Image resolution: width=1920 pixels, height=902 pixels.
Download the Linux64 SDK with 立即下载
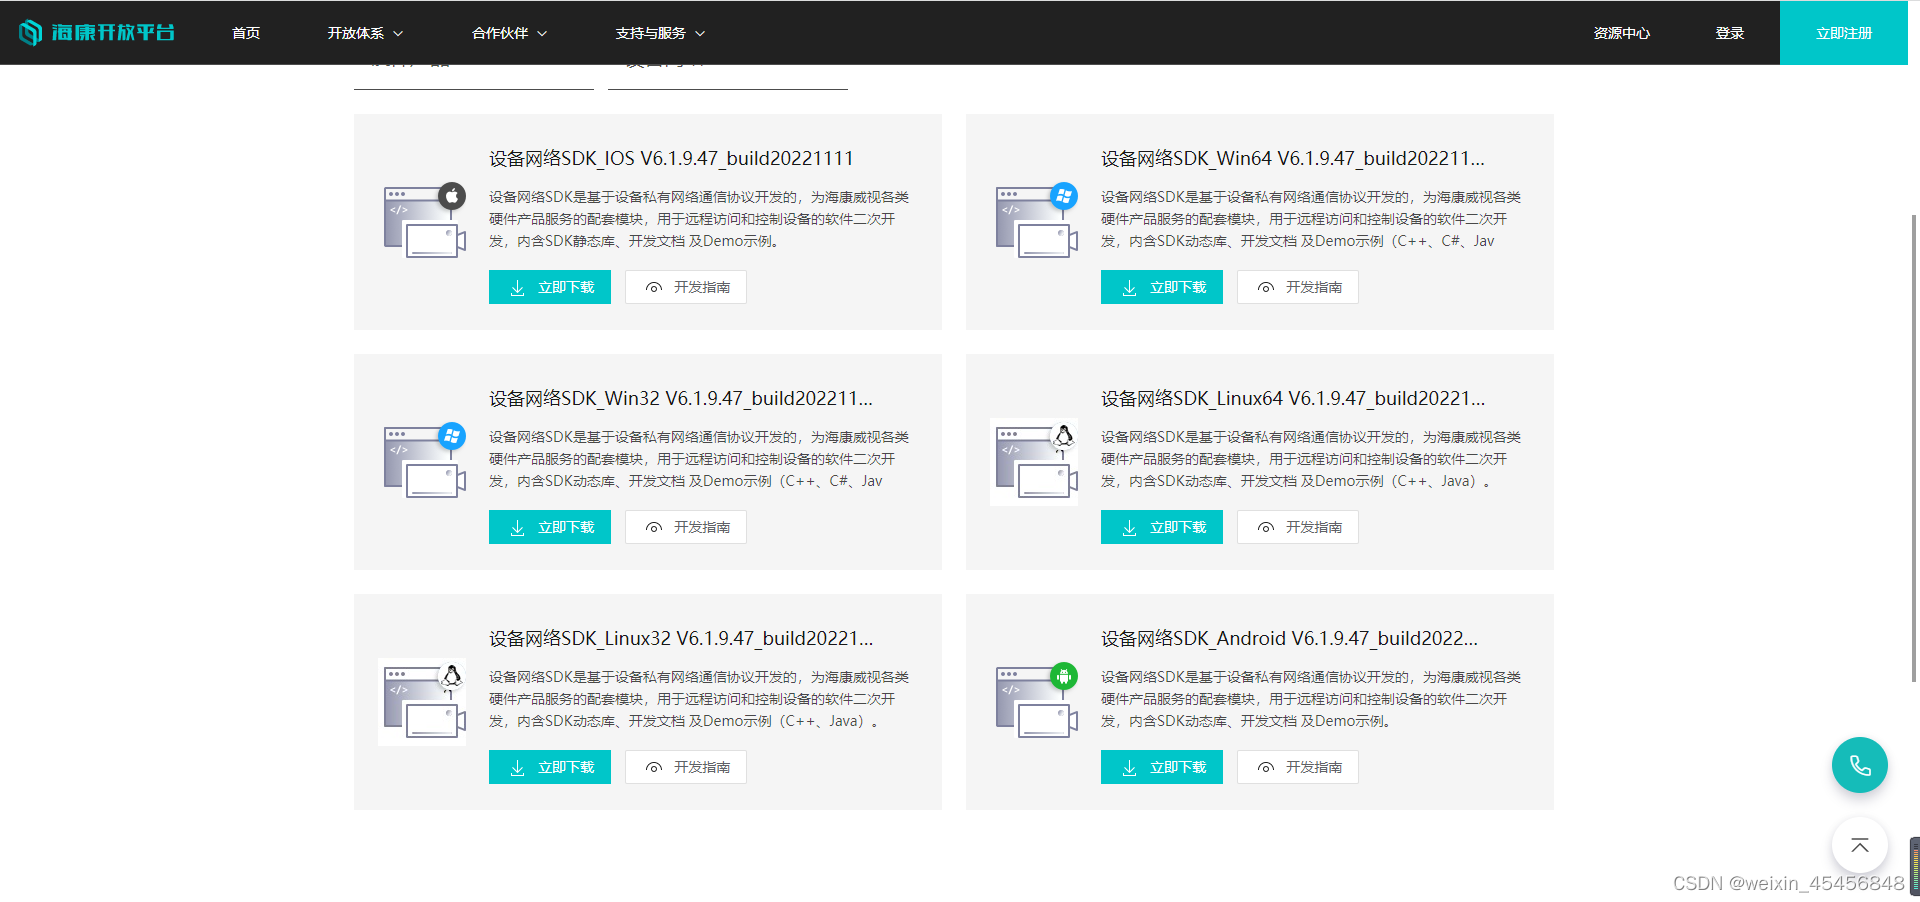click(x=1162, y=527)
